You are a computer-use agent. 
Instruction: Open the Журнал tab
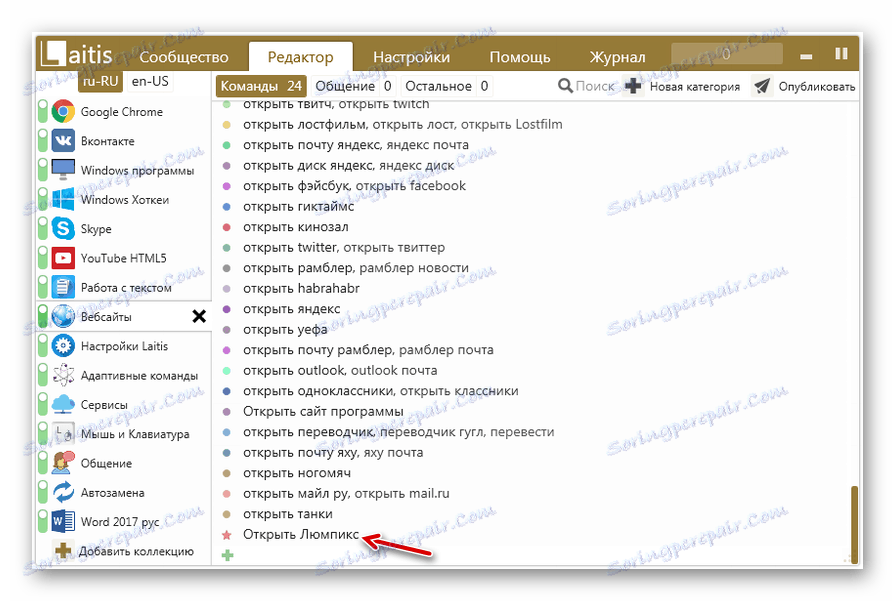click(617, 57)
